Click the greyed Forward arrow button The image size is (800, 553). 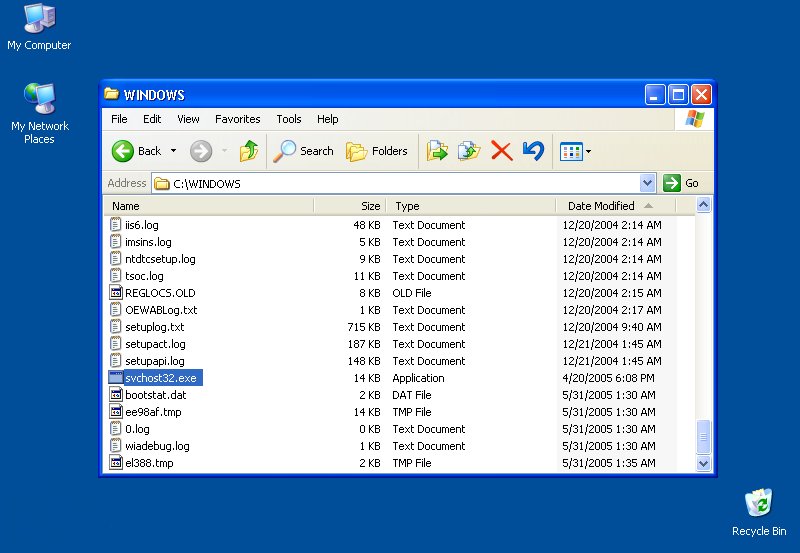[x=201, y=151]
